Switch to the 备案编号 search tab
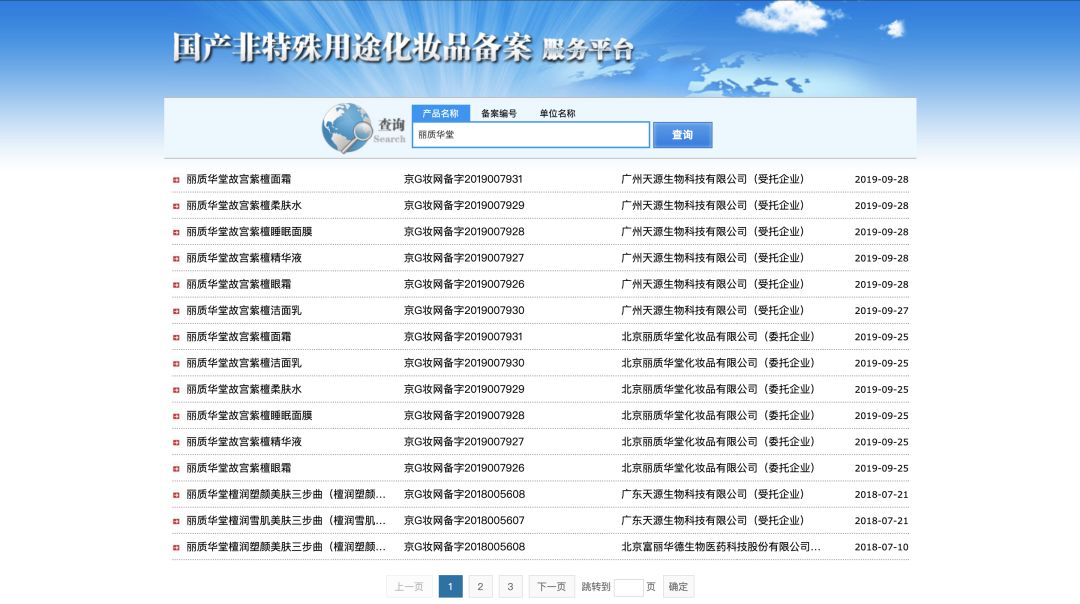Image resolution: width=1080 pixels, height=604 pixels. [499, 113]
